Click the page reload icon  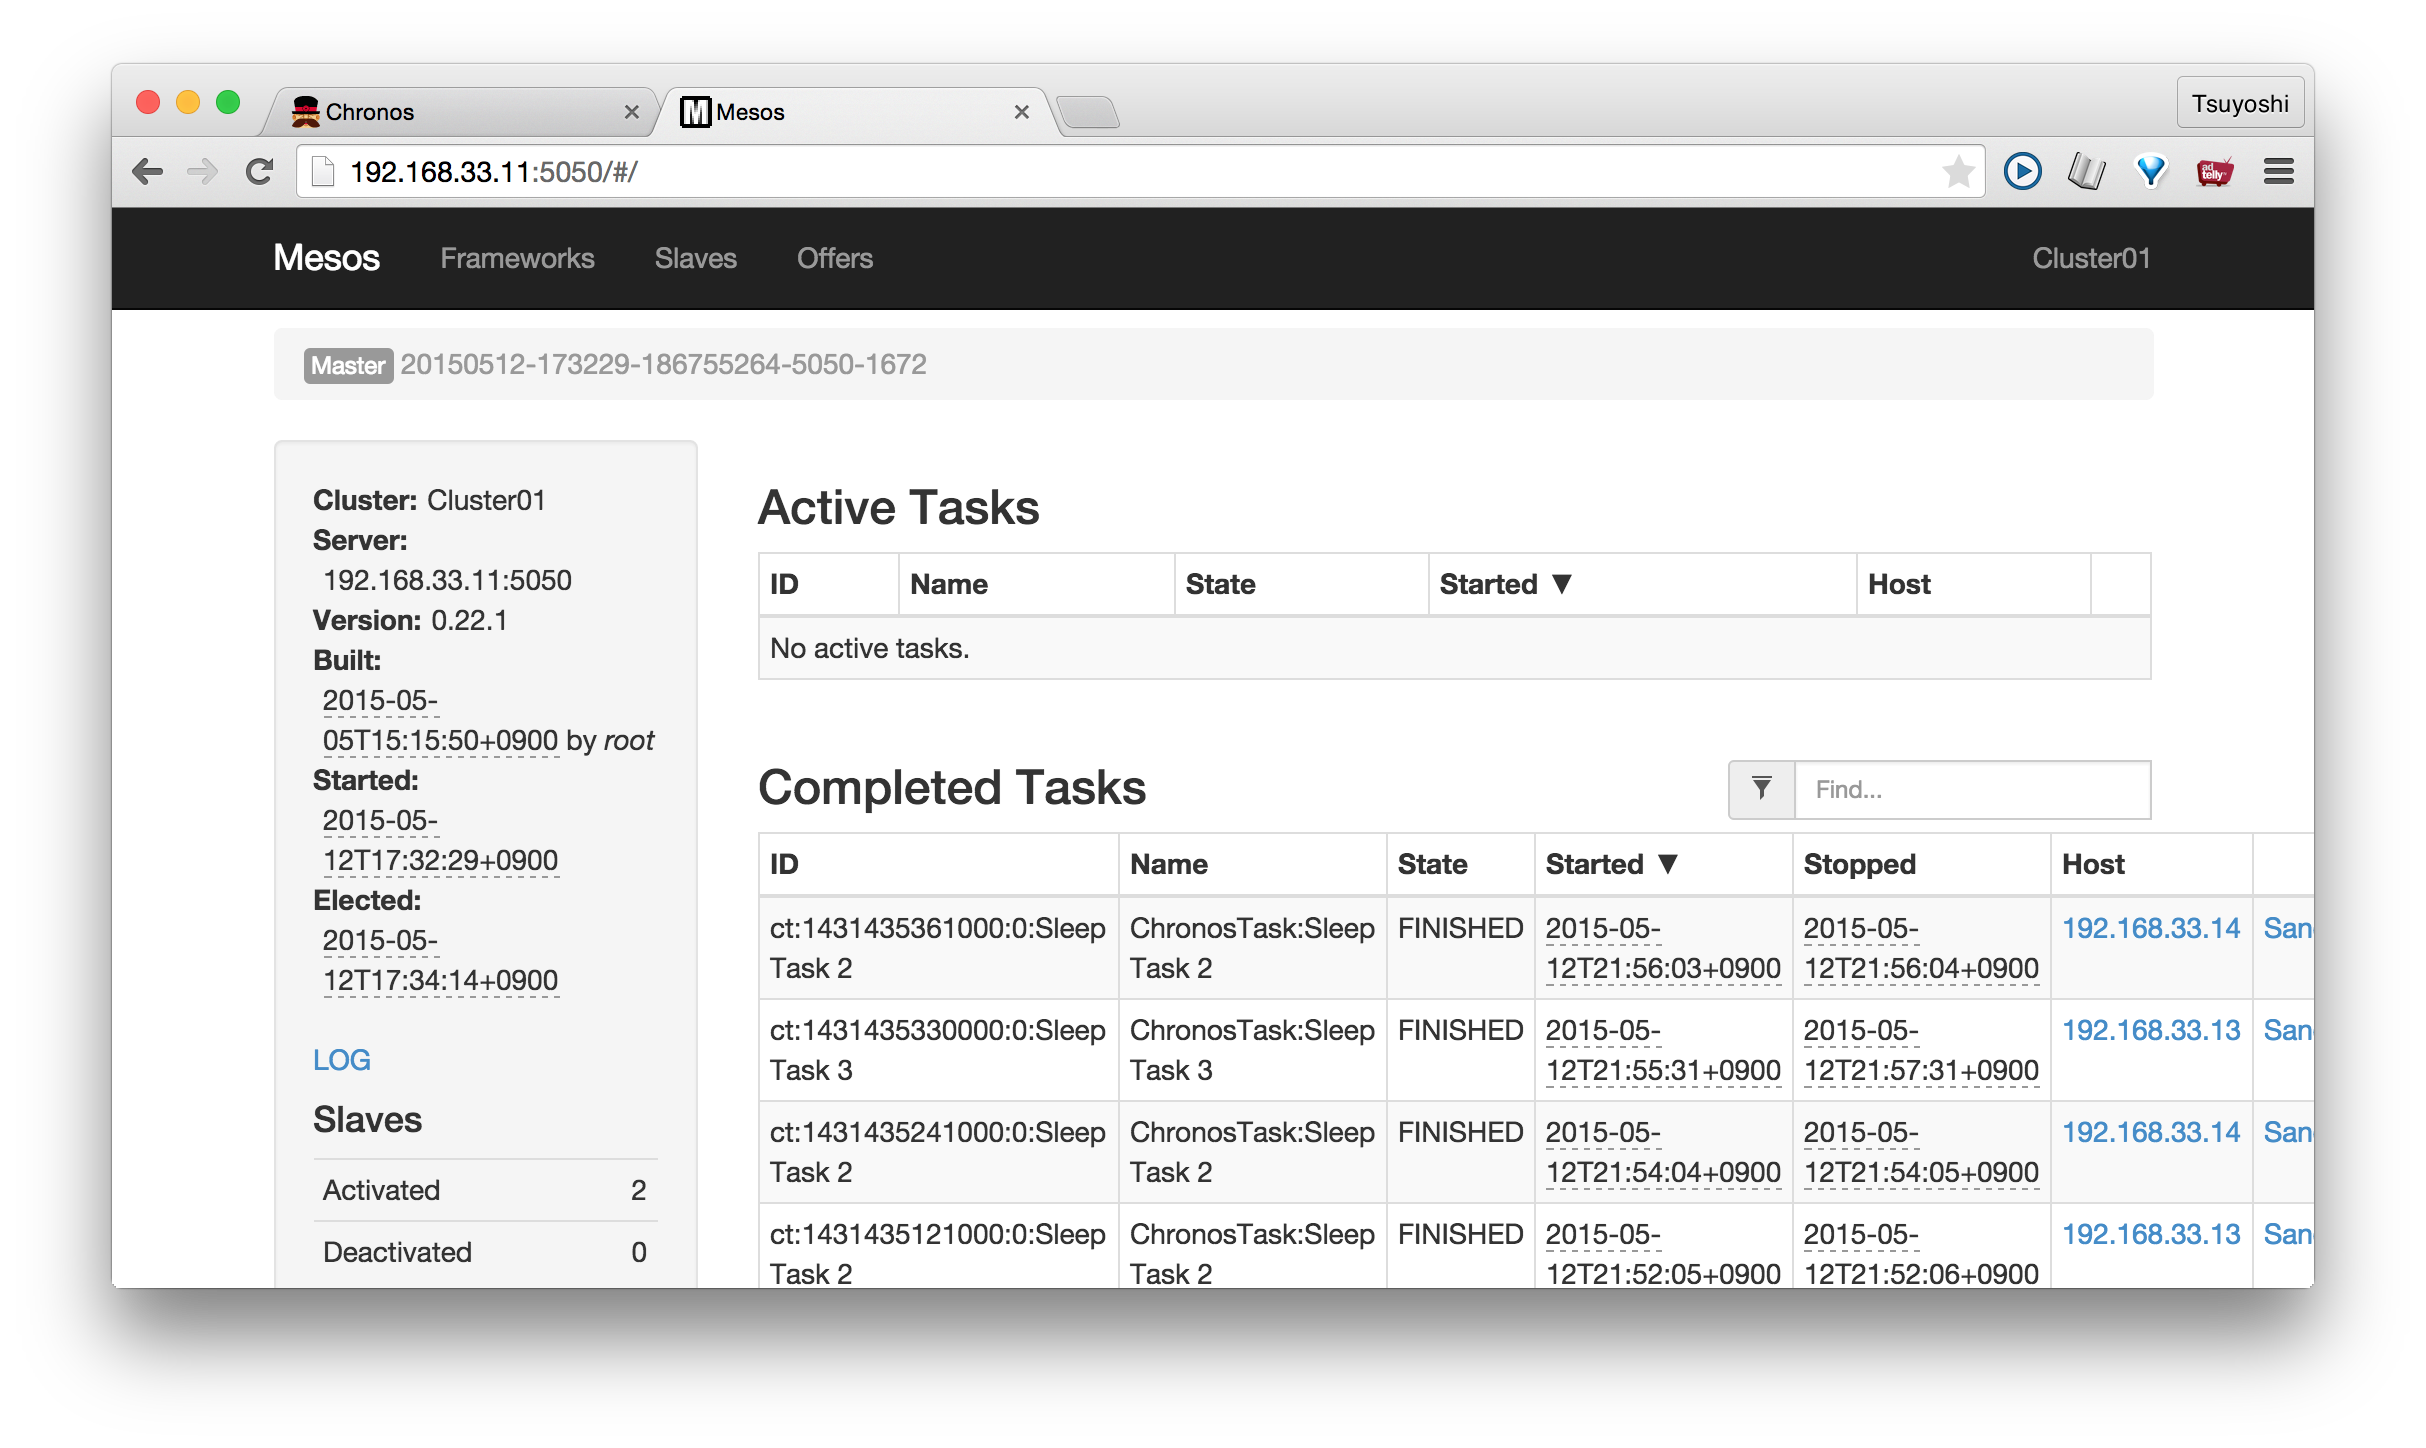259,170
